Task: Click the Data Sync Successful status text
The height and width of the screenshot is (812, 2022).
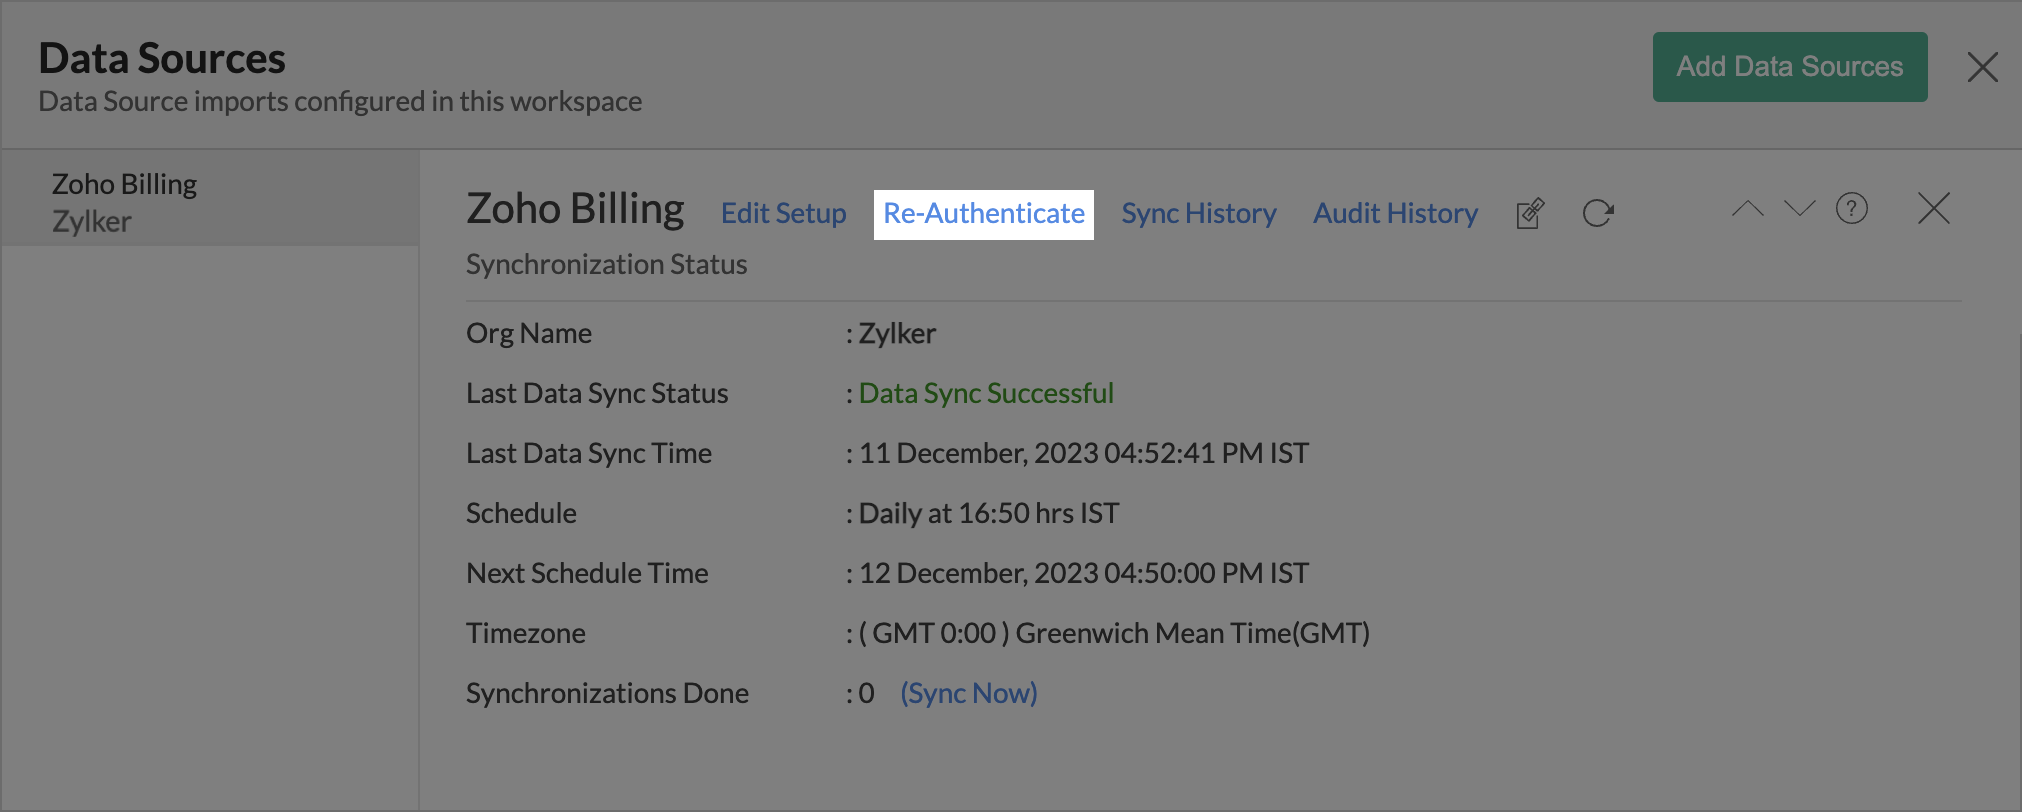Action: tap(986, 393)
